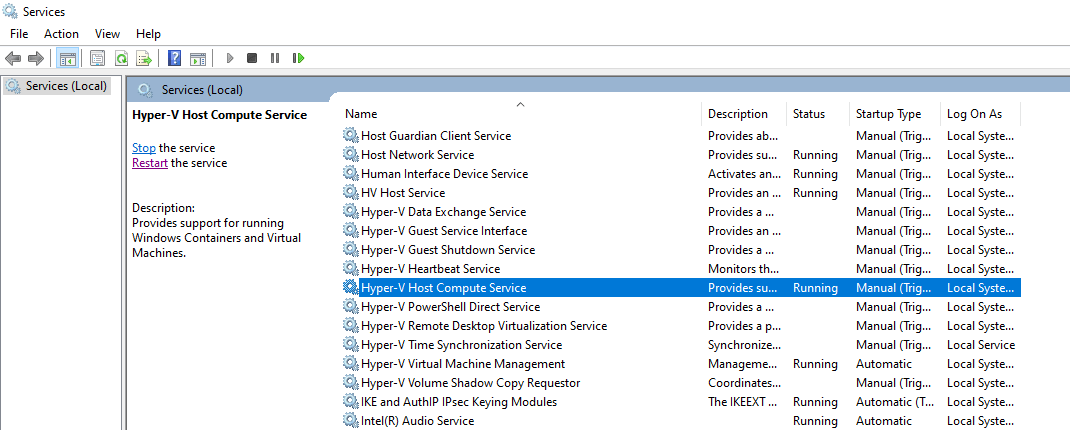The width and height of the screenshot is (1070, 430).
Task: Click the Services title bar gear icon
Action: click(10, 11)
